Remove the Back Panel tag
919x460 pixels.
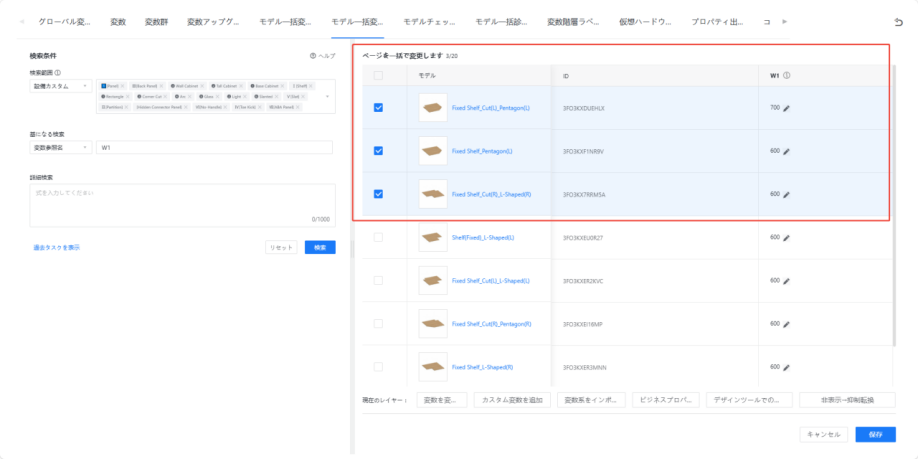161,86
